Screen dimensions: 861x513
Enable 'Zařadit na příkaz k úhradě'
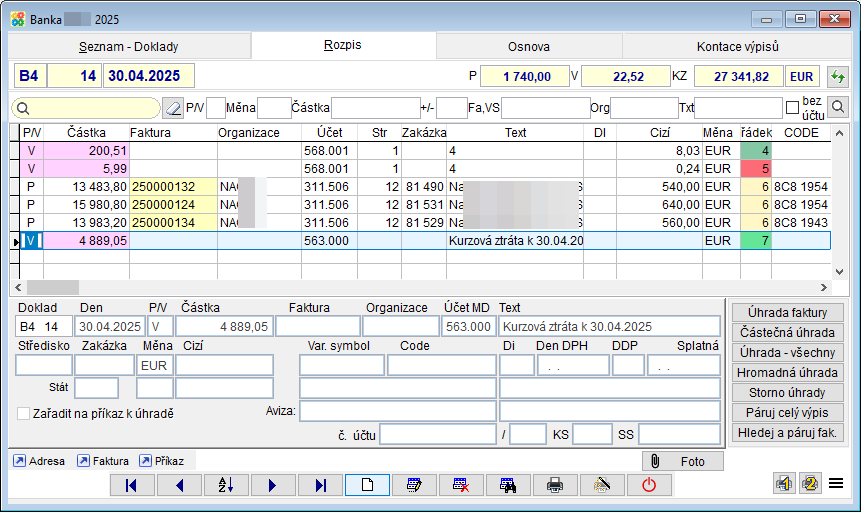coord(24,414)
